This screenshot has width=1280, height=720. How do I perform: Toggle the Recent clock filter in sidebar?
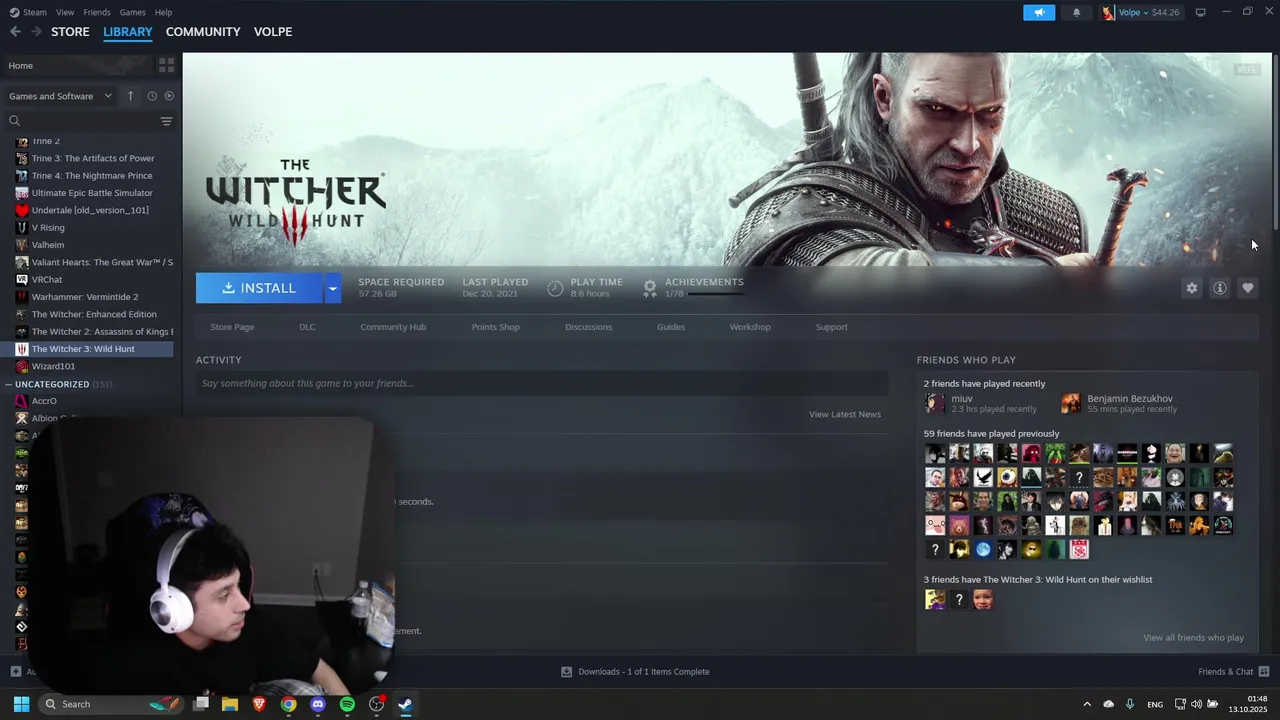152,96
